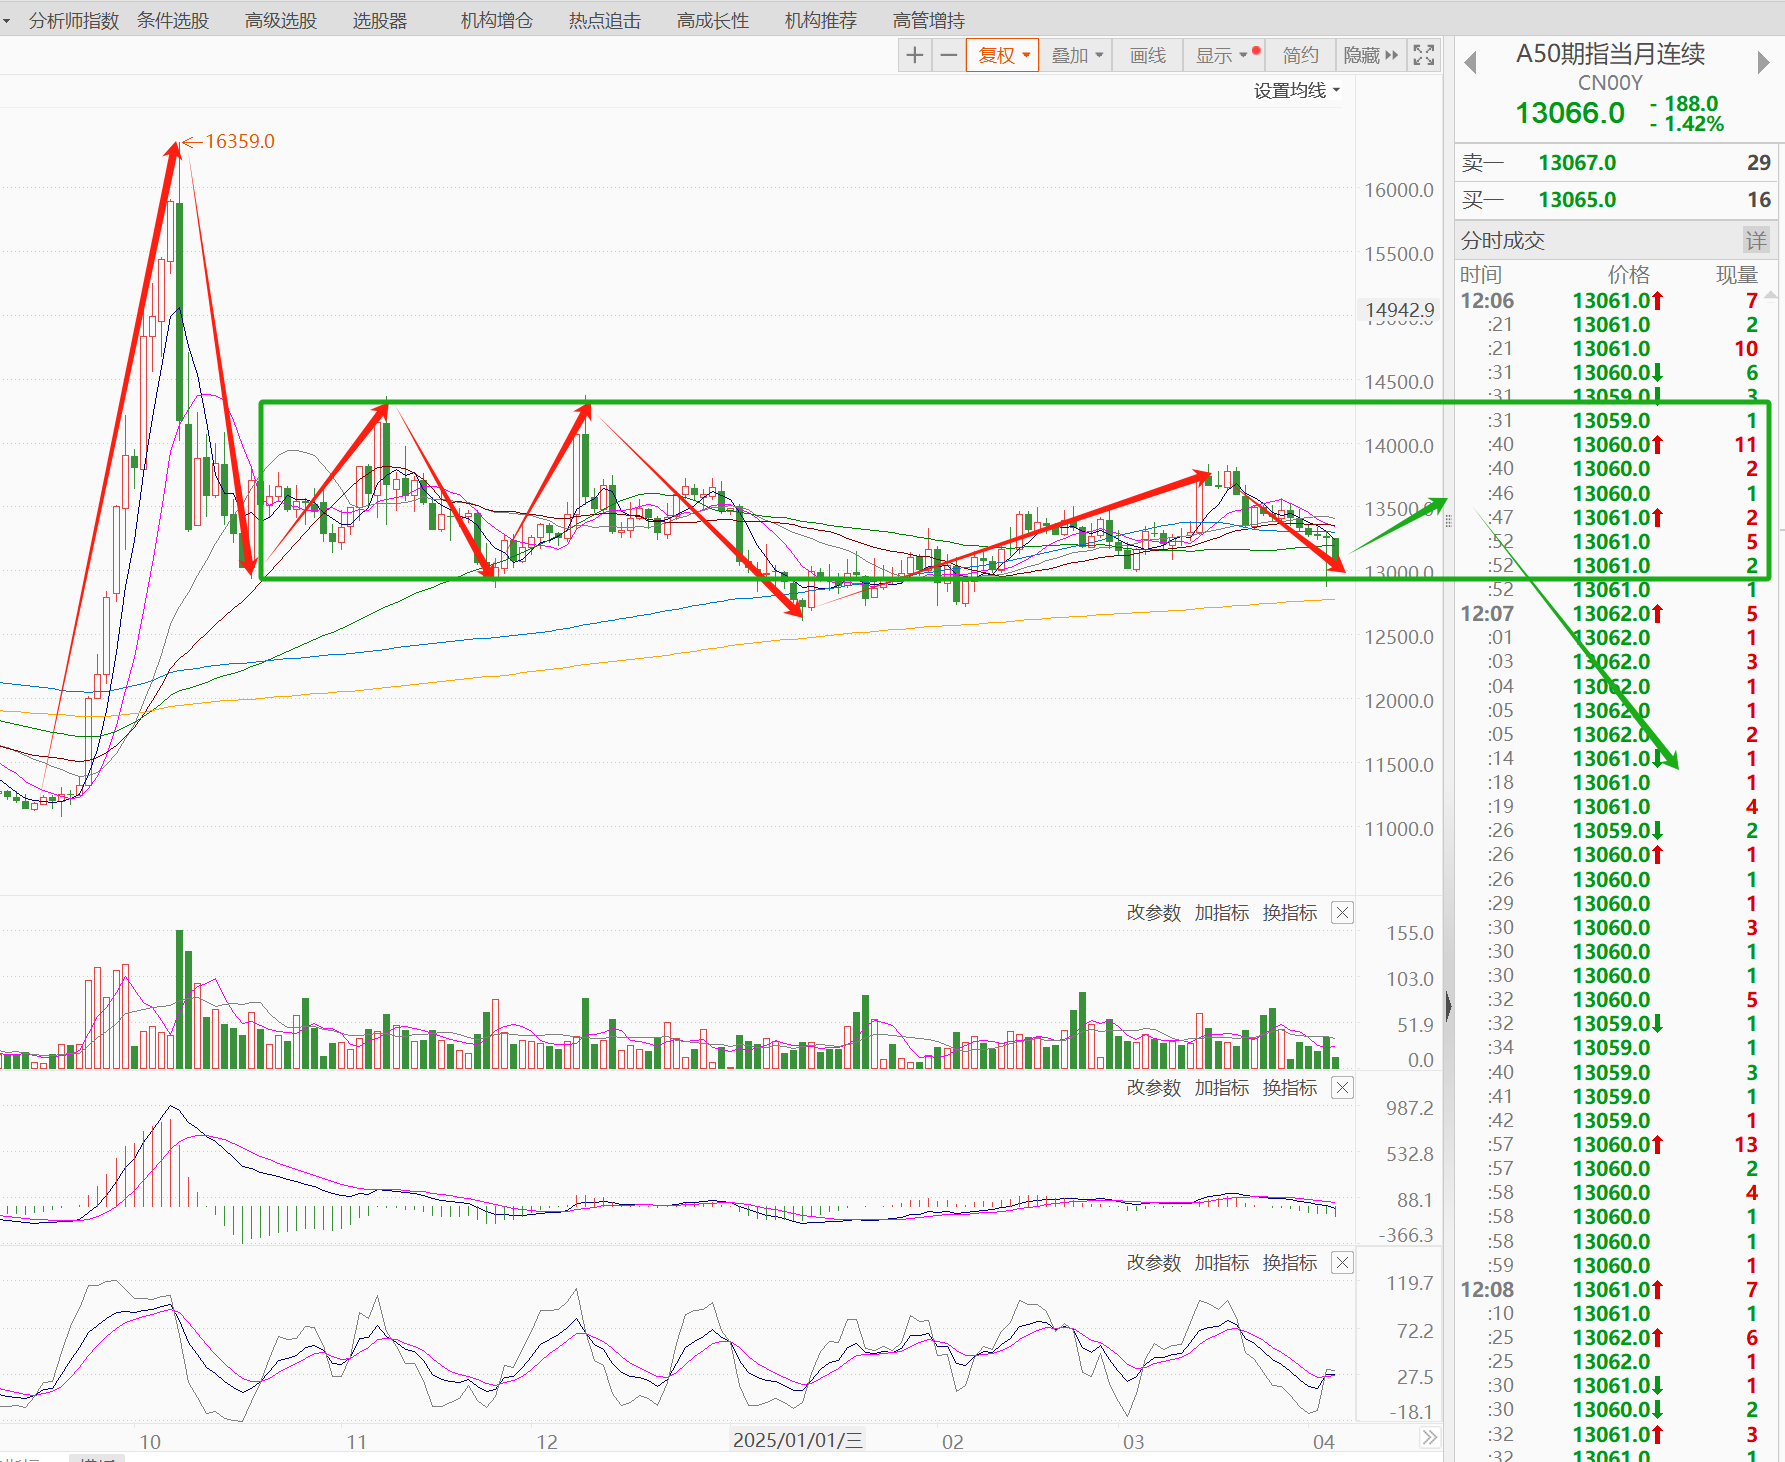Select the 12:08 tick row at 13061.0
The height and width of the screenshot is (1462, 1785).
1610,1290
